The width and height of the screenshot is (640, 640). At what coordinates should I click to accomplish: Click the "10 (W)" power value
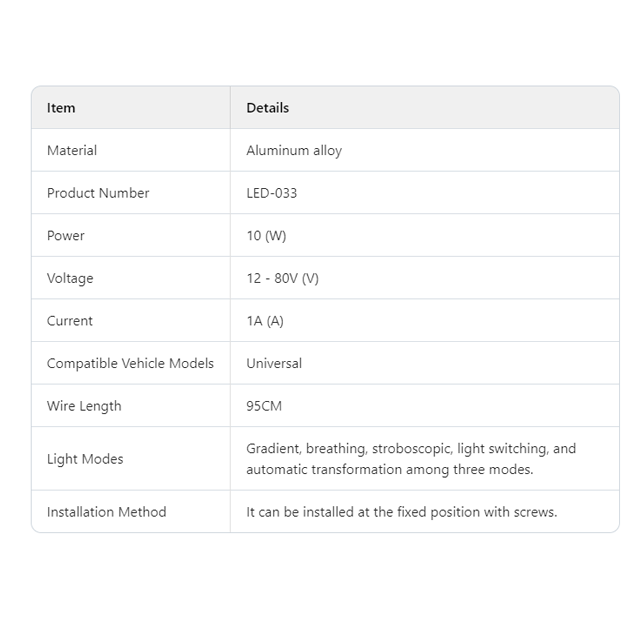(267, 236)
